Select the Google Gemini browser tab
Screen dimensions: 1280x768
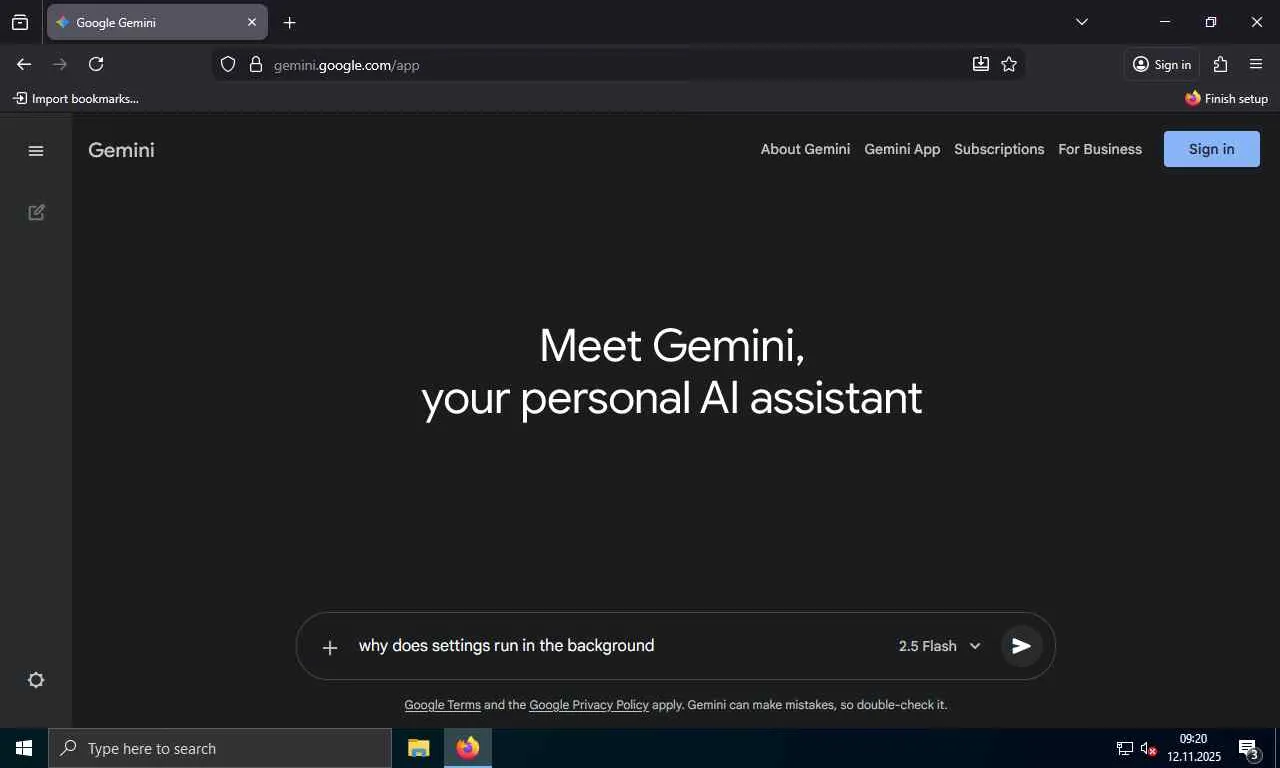click(157, 22)
